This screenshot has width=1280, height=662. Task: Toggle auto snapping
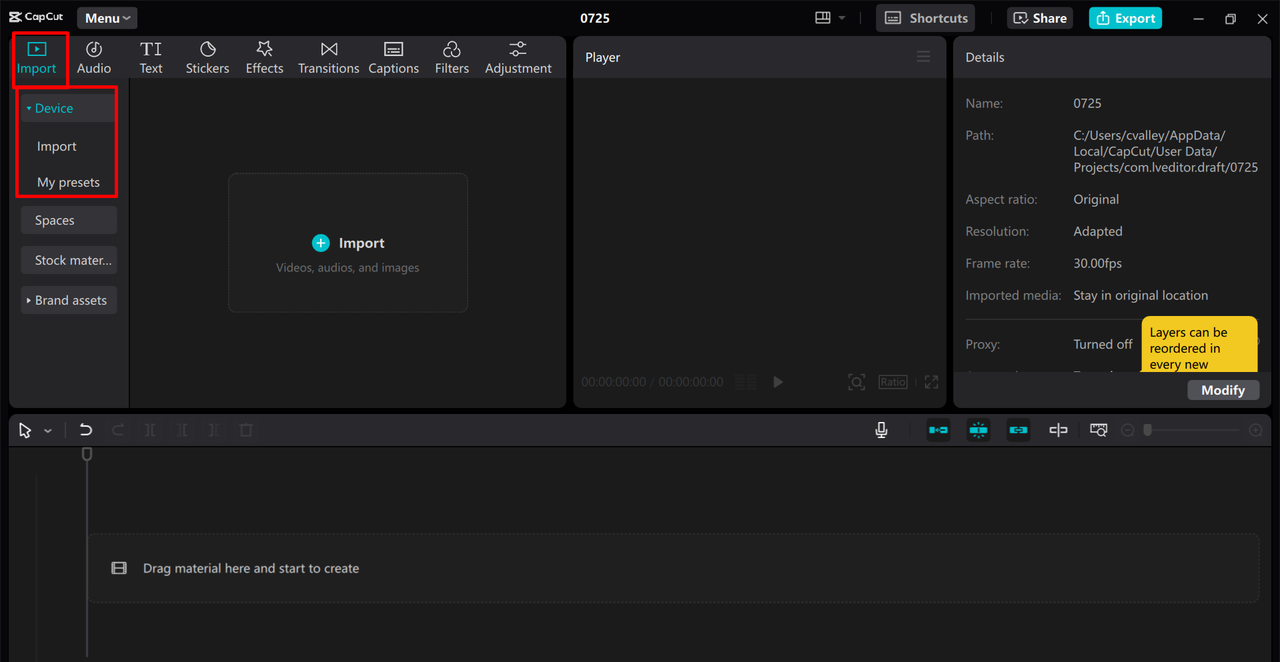coord(978,430)
